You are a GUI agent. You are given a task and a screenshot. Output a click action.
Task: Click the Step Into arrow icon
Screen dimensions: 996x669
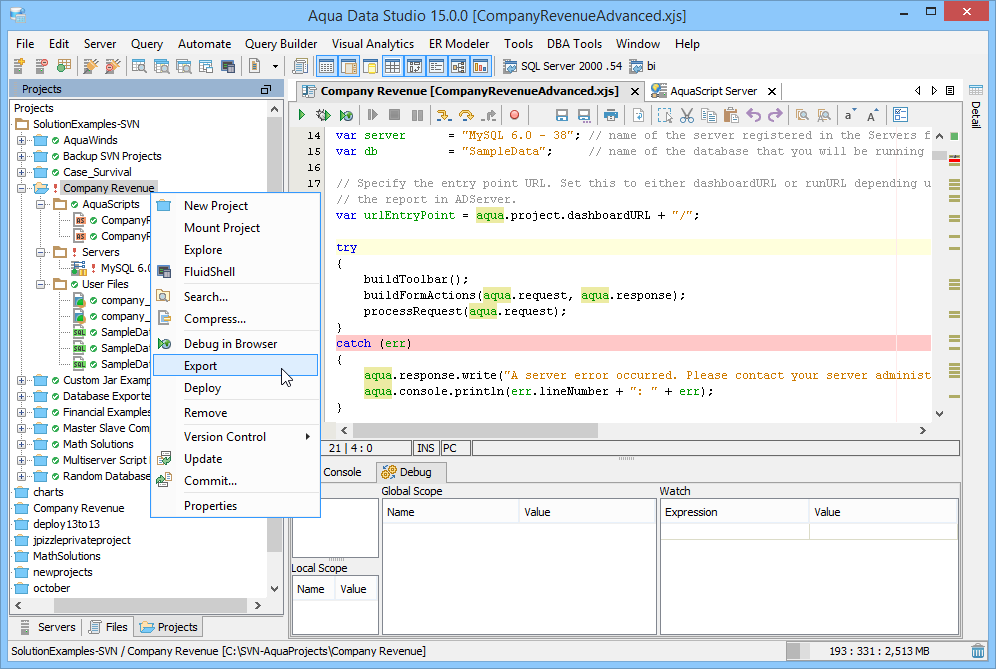coord(443,115)
